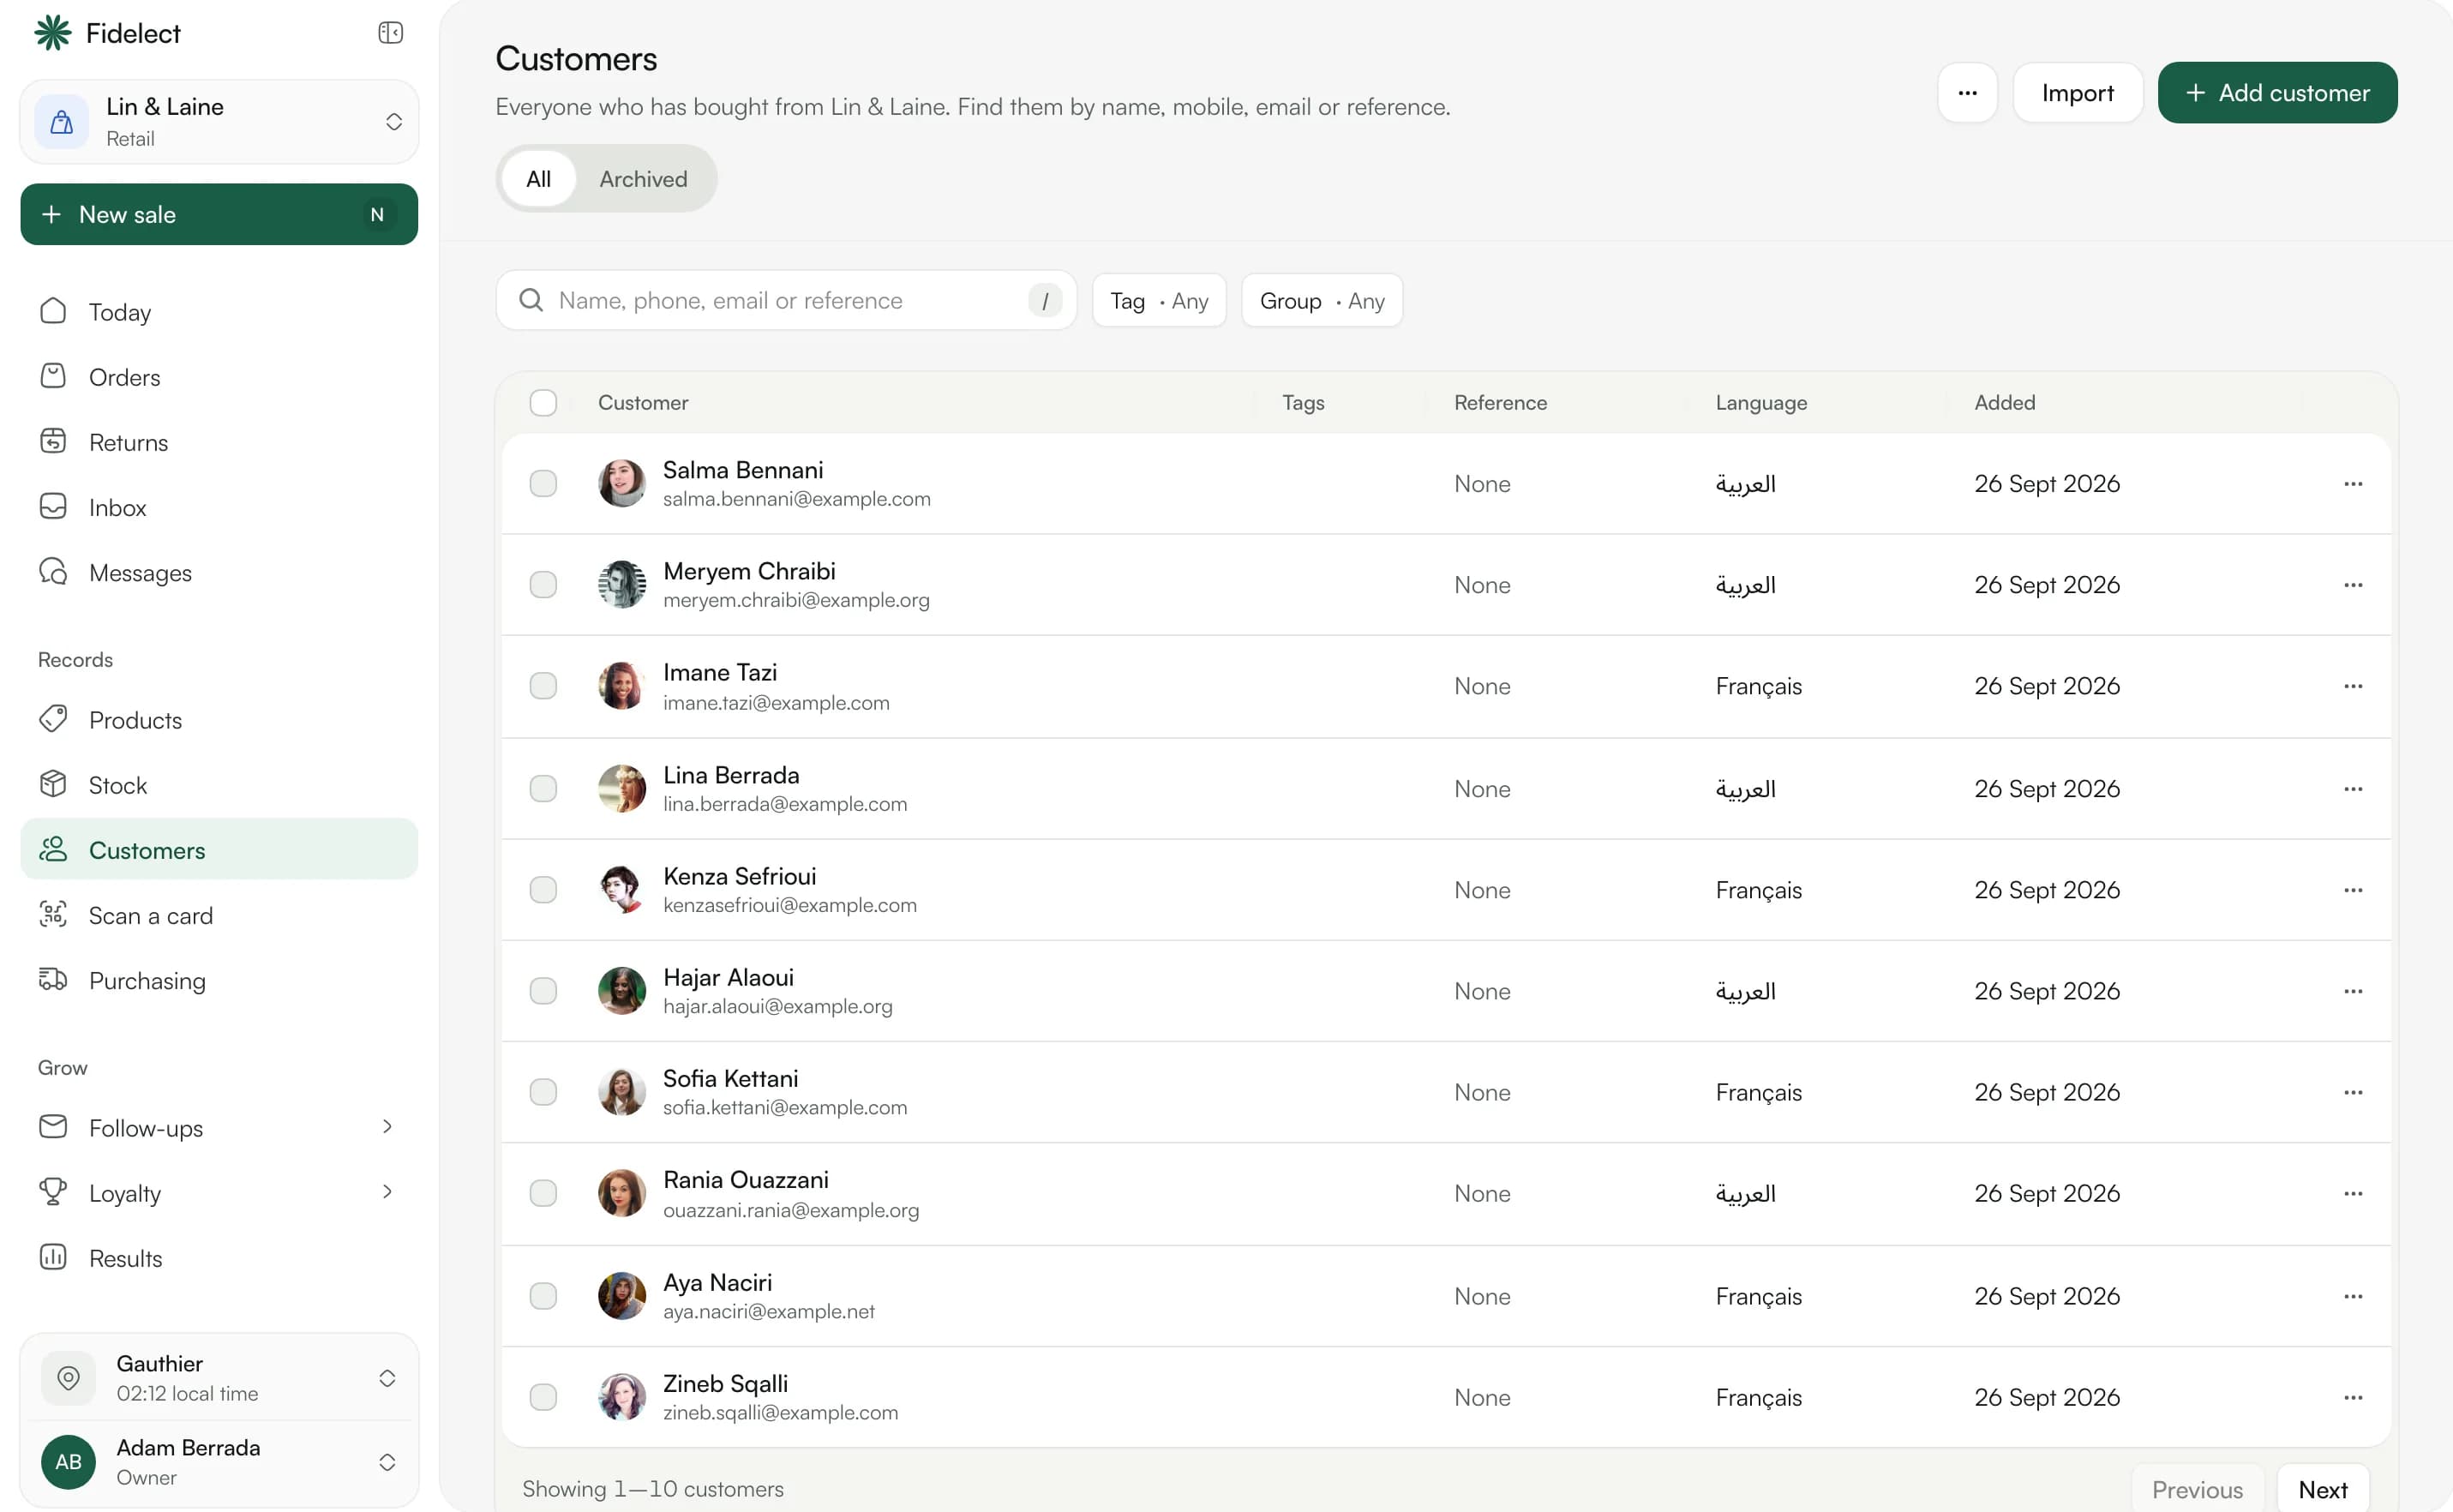Image resolution: width=2453 pixels, height=1512 pixels.
Task: Select Meryem Chraibi's row checkbox
Action: (x=543, y=585)
